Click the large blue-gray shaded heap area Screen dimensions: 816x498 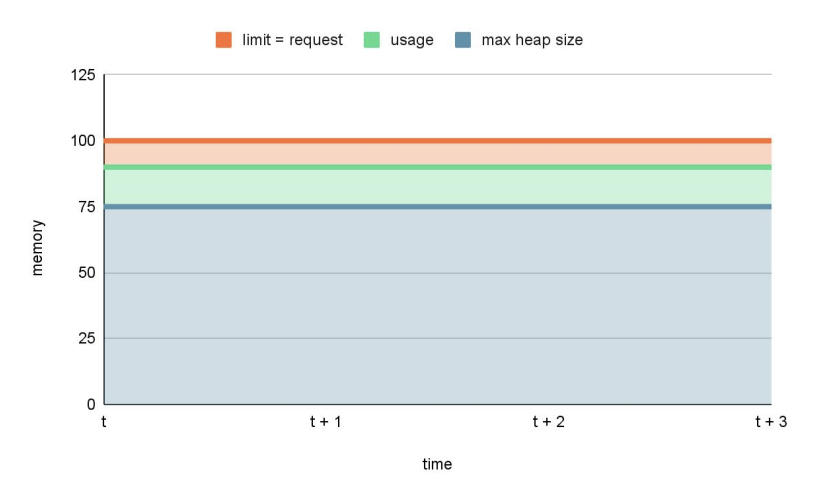pos(437,305)
